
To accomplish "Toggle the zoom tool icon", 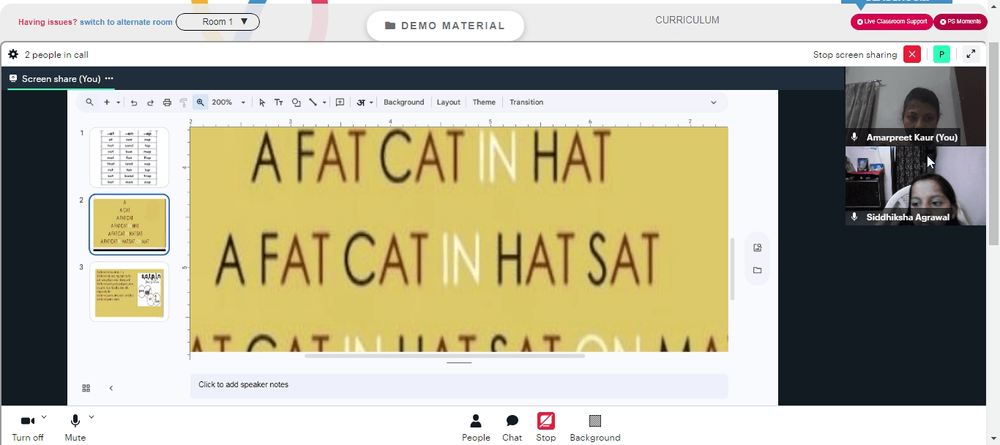I will pyautogui.click(x=200, y=102).
